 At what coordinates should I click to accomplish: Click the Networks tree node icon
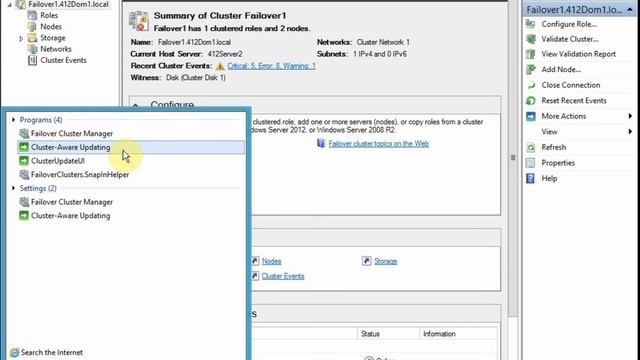click(x=32, y=49)
